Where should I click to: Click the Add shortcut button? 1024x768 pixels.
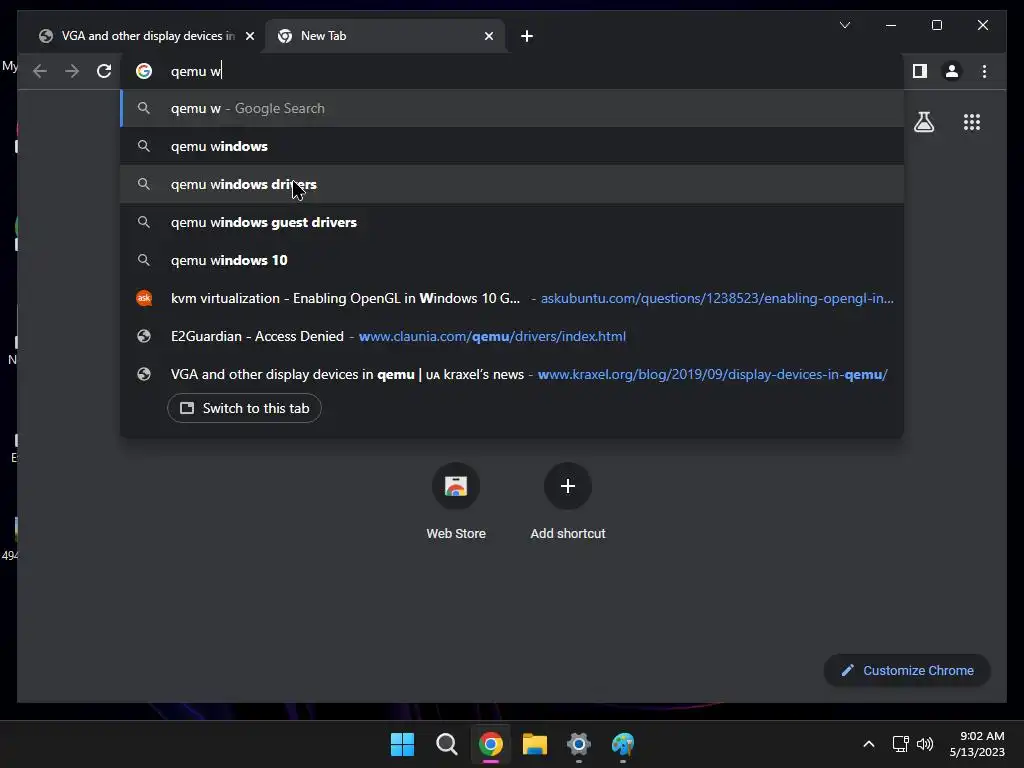(568, 501)
